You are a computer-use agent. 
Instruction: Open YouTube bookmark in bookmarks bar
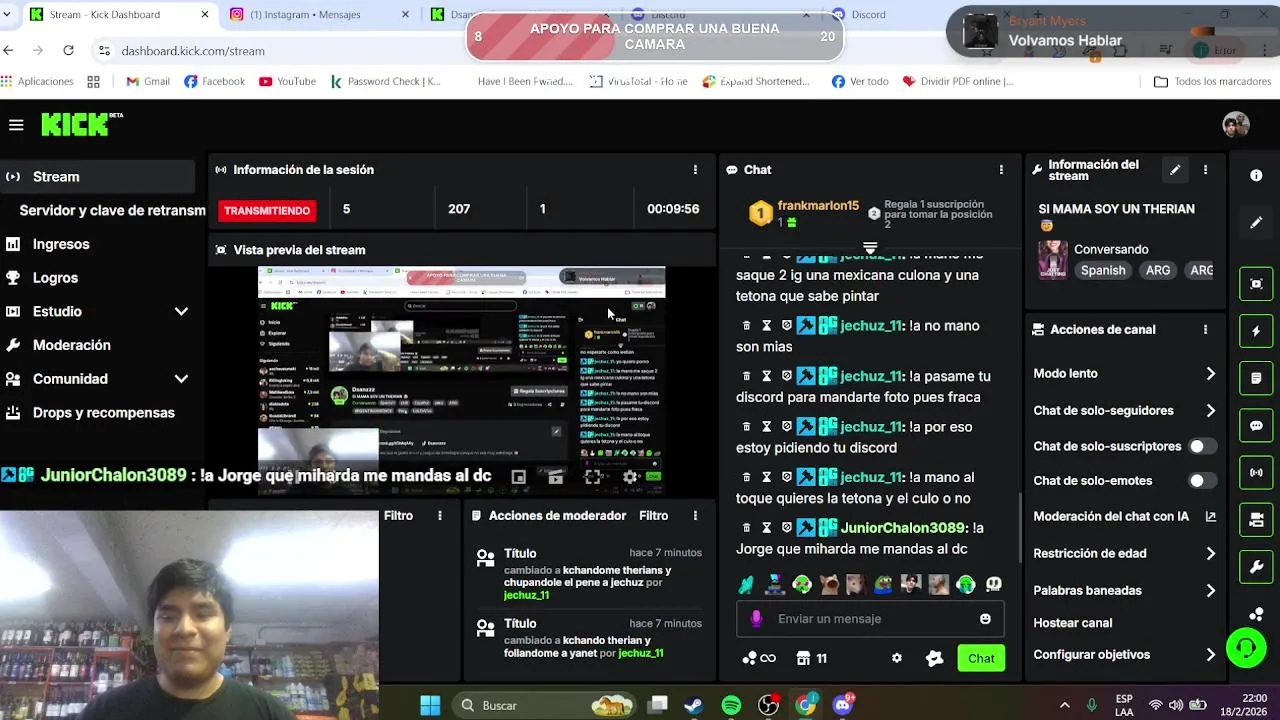[x=287, y=82]
